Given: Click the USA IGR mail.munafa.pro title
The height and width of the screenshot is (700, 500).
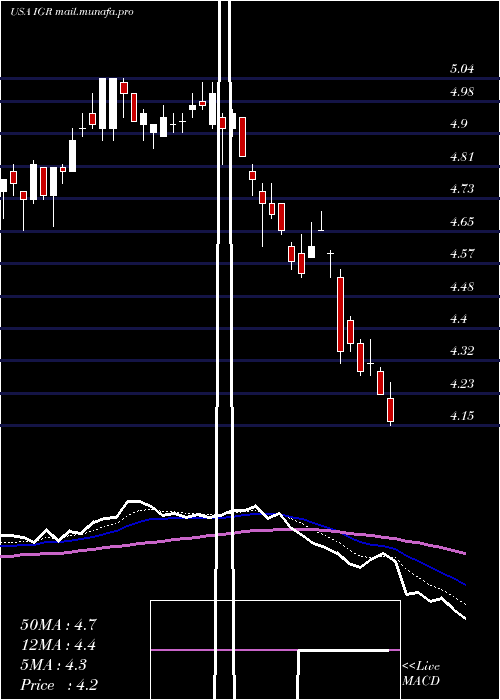Looking at the screenshot, I should [x=71, y=12].
